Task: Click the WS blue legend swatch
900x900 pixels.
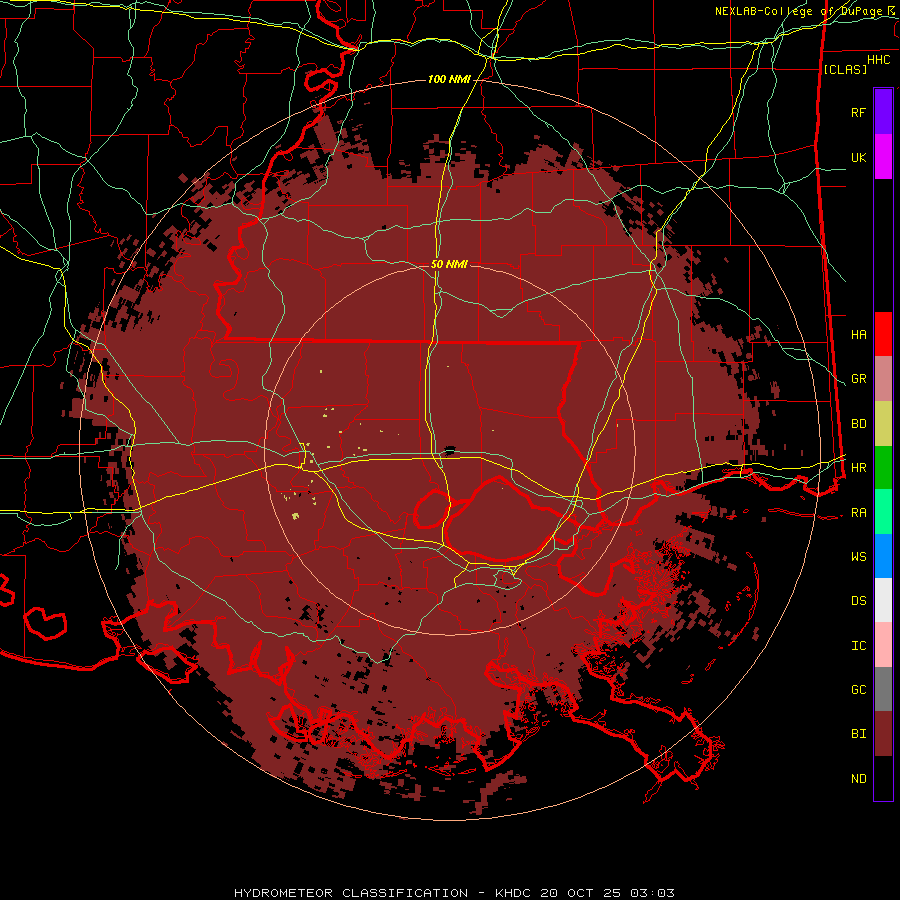Action: [883, 556]
